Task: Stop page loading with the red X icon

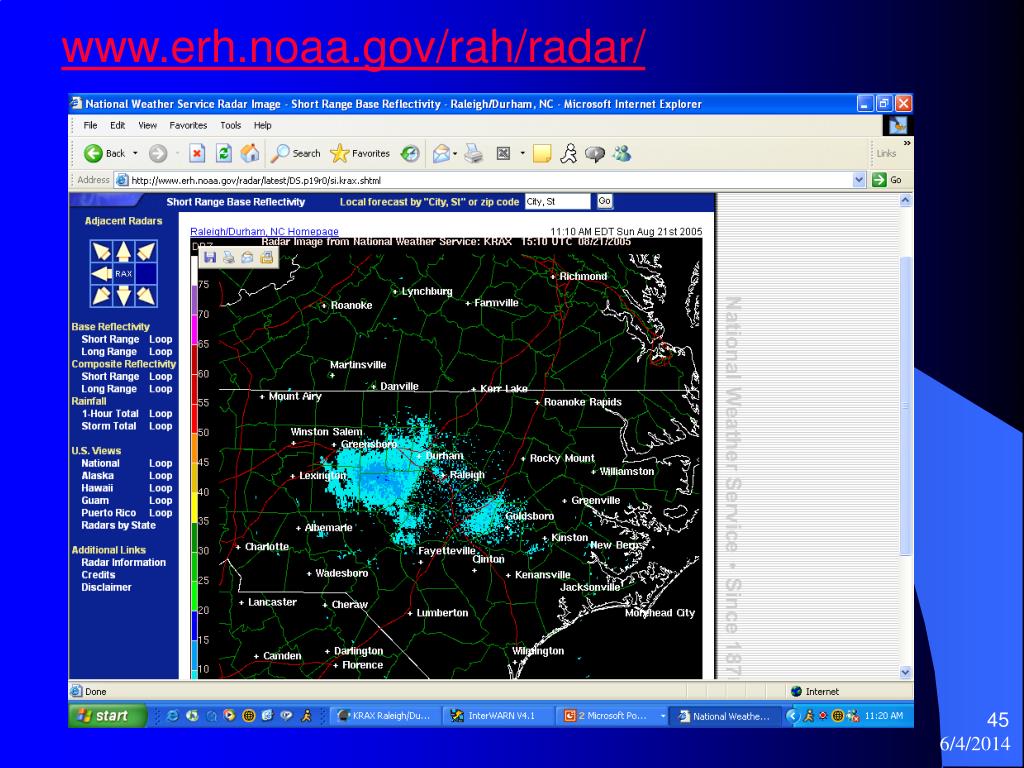Action: click(197, 153)
